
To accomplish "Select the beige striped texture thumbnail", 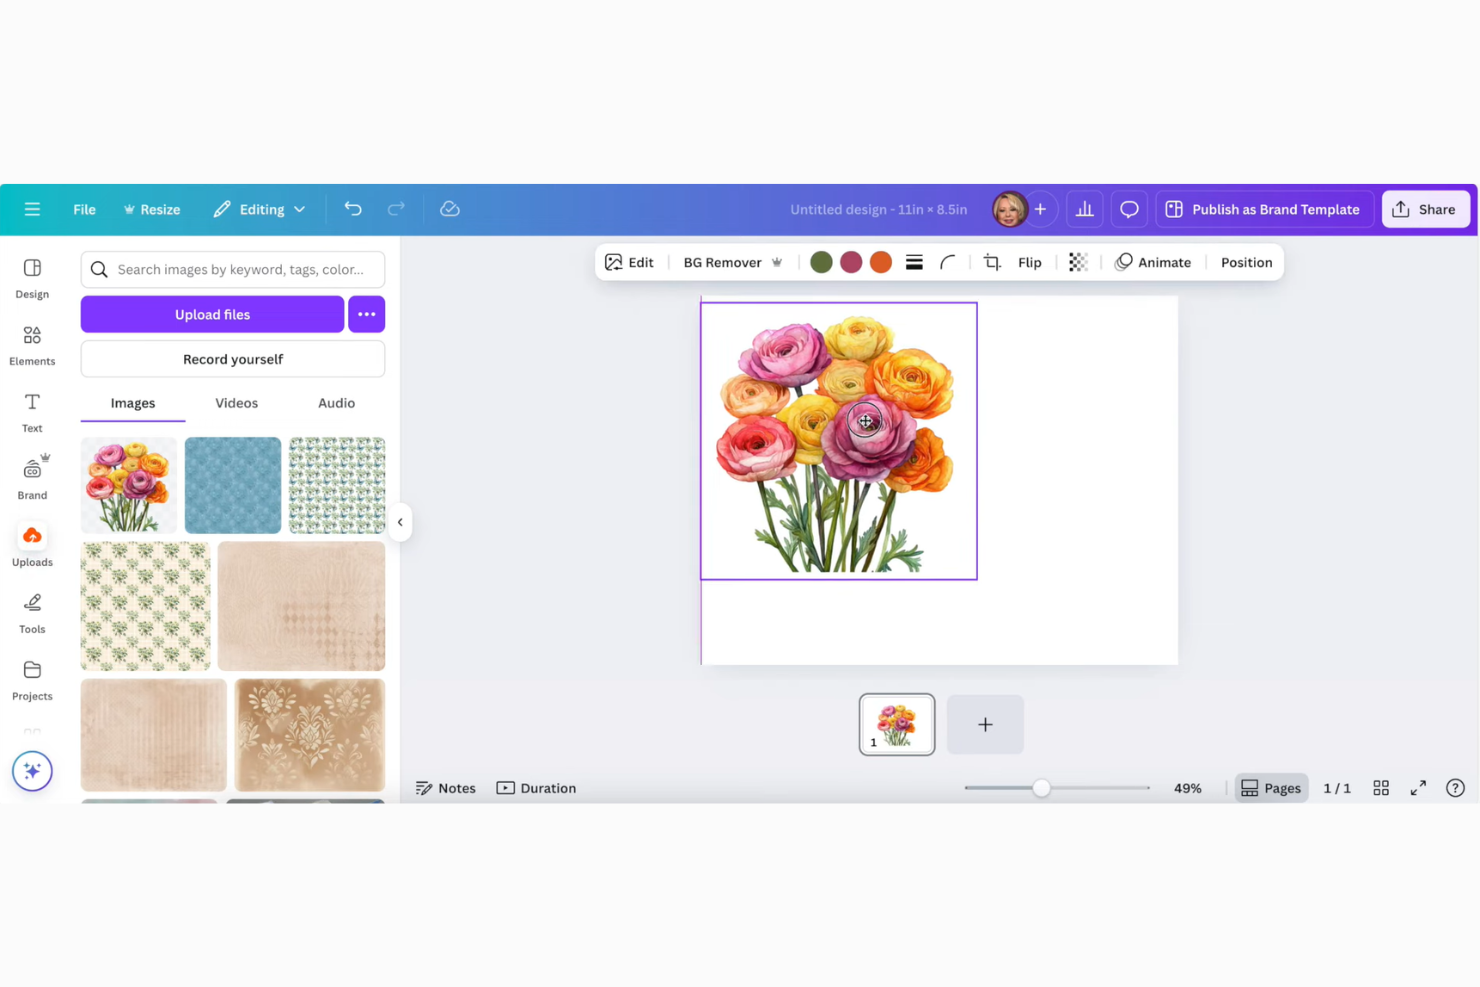I will tap(154, 735).
